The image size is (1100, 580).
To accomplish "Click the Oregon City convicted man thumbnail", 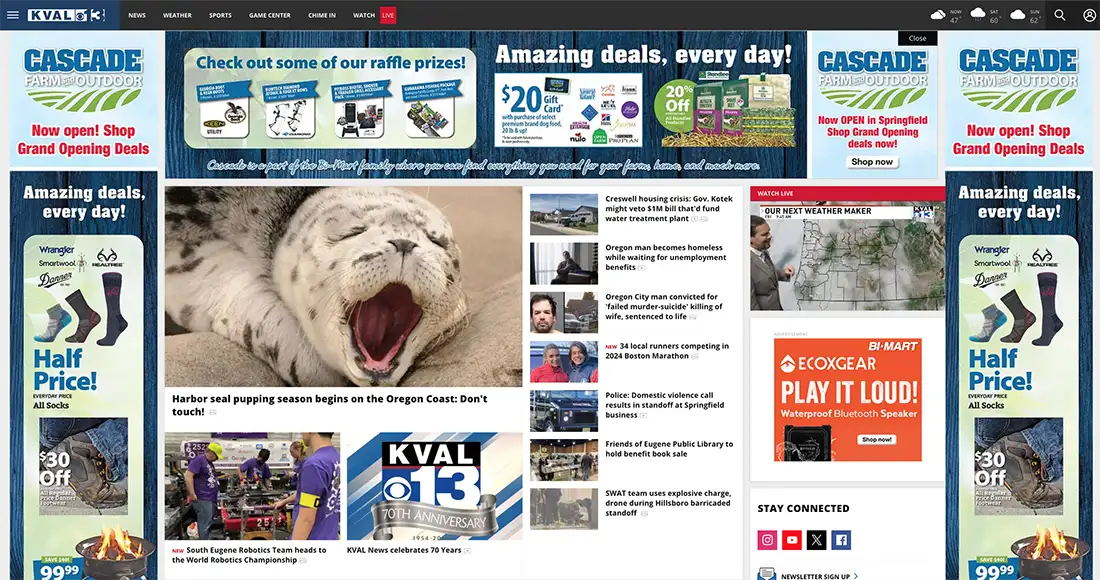I will pos(564,313).
